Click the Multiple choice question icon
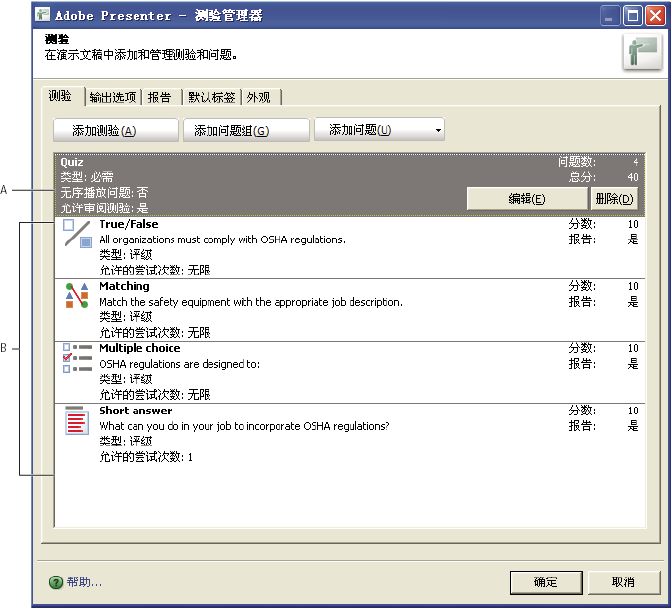Viewport: 672px width, 610px height. pyautogui.click(x=77, y=357)
